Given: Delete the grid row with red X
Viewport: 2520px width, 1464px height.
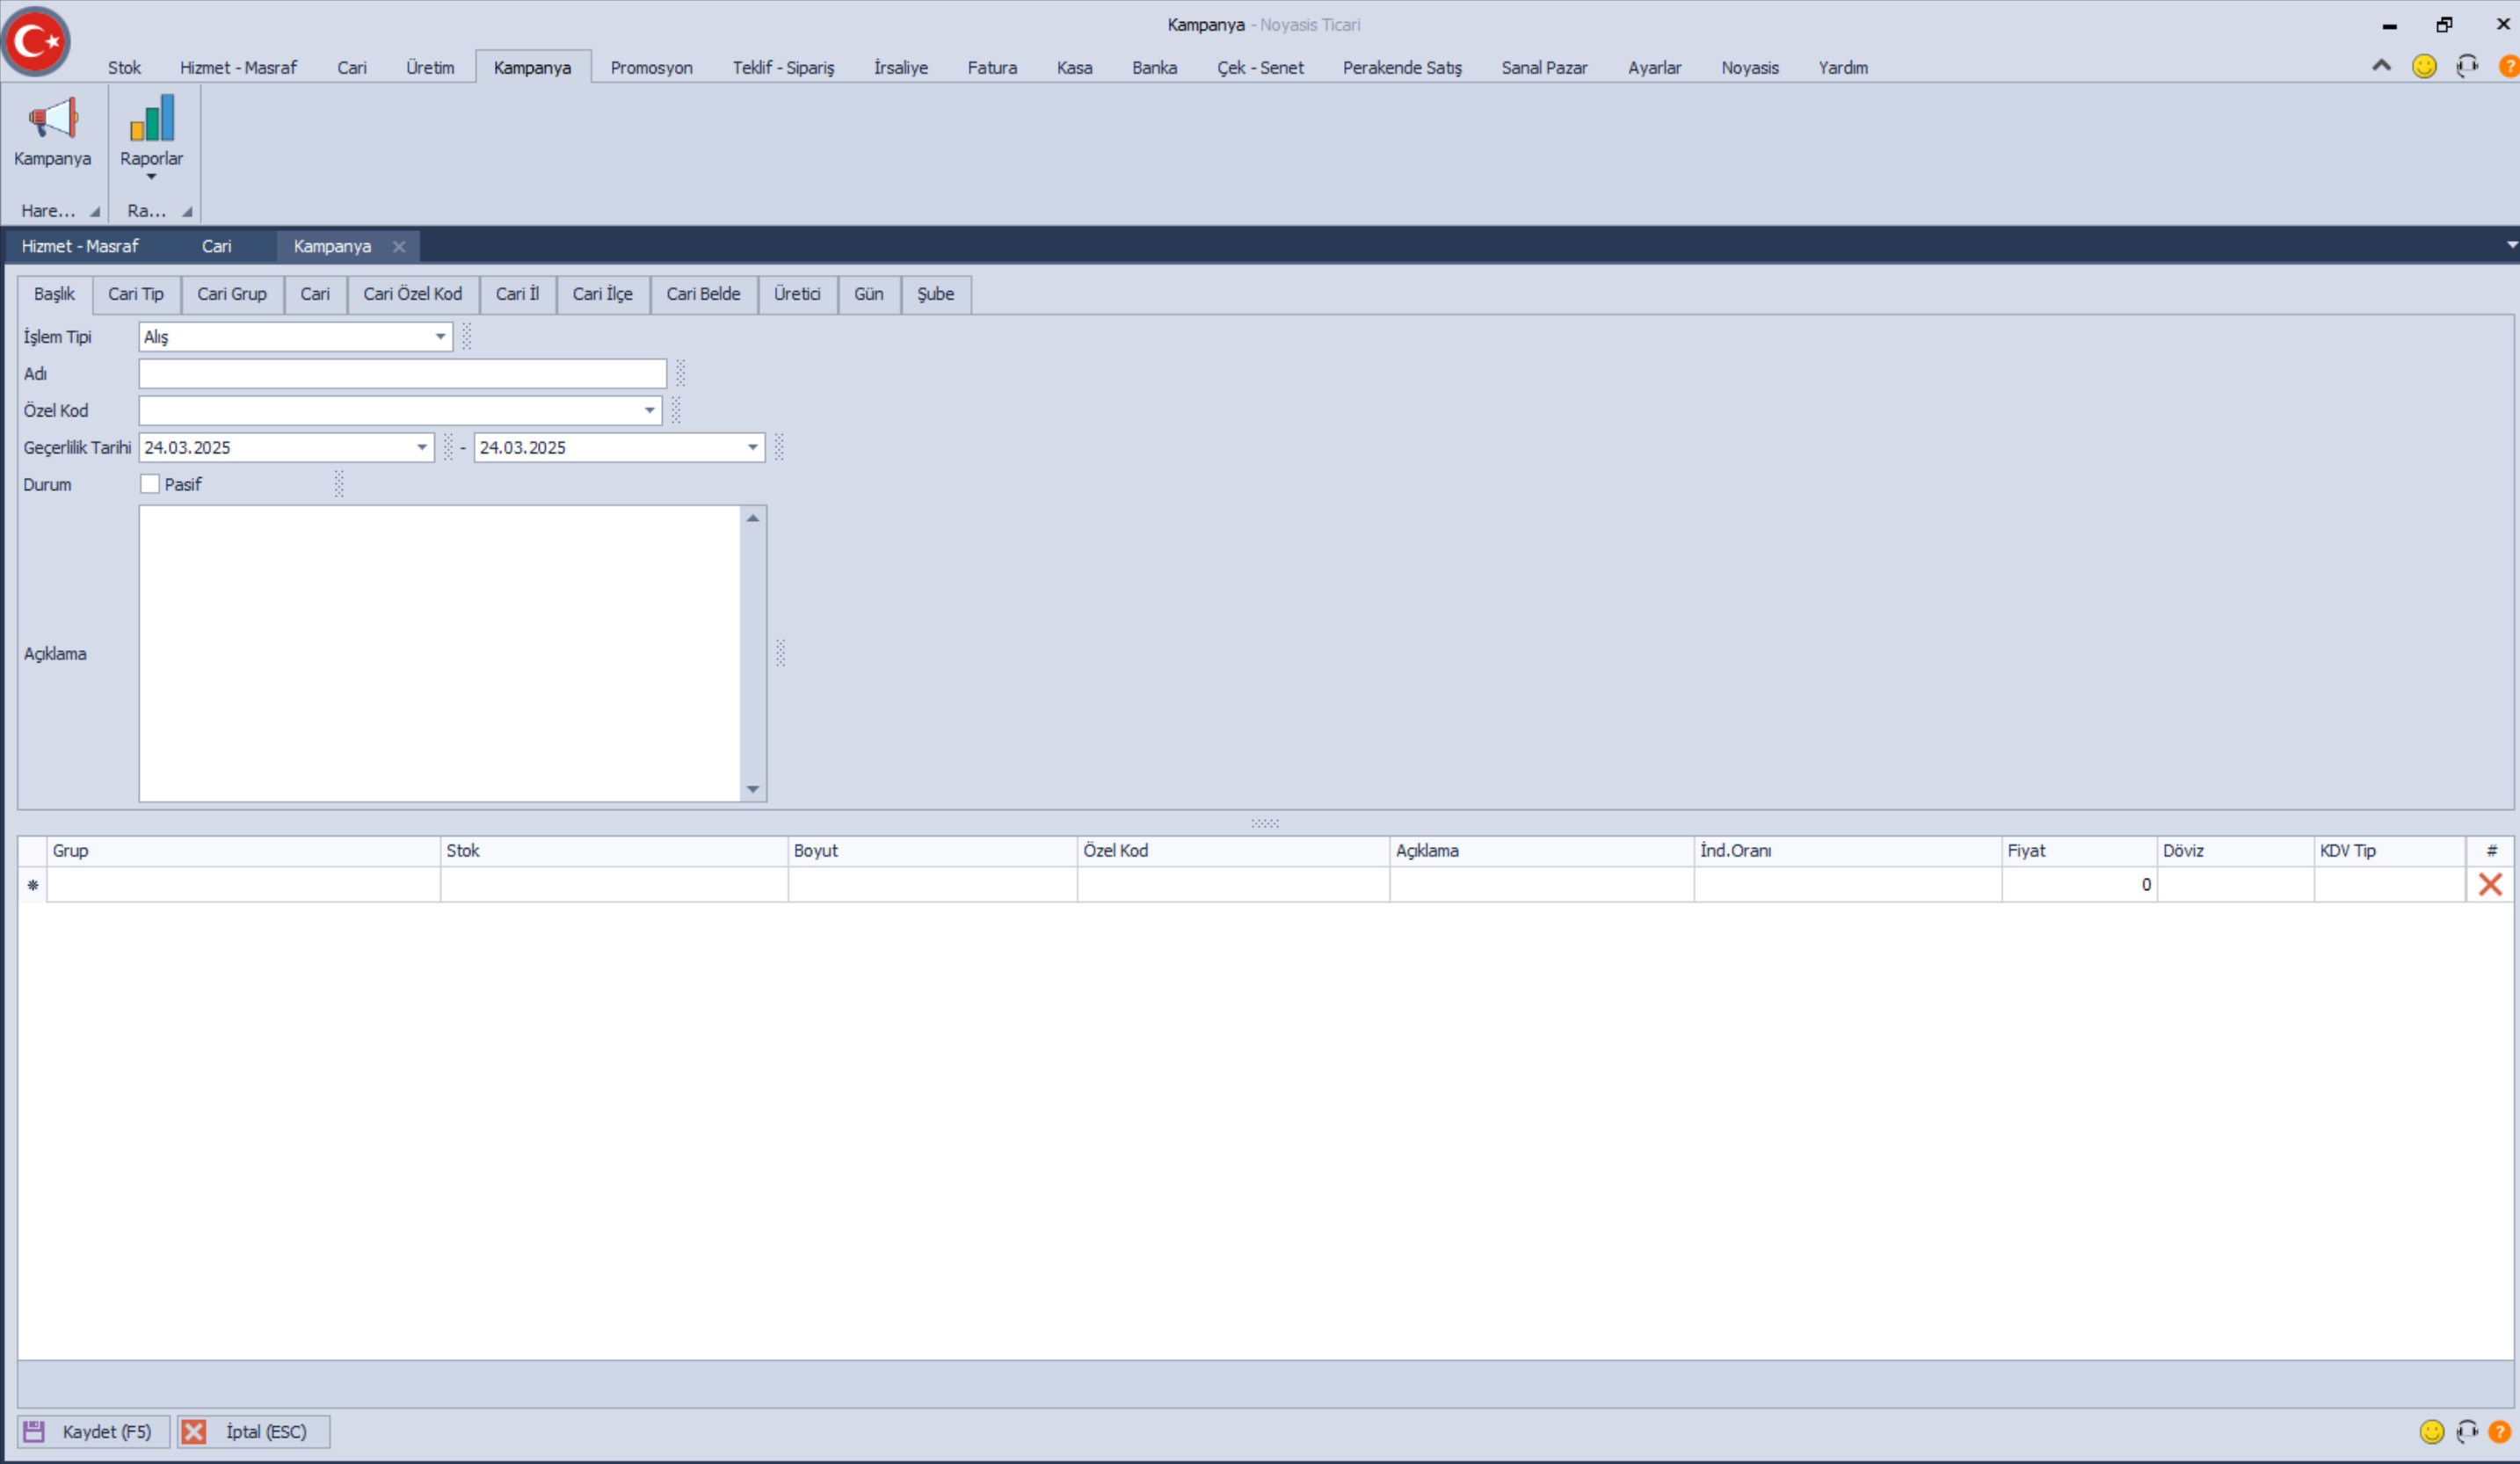Looking at the screenshot, I should [x=2490, y=884].
